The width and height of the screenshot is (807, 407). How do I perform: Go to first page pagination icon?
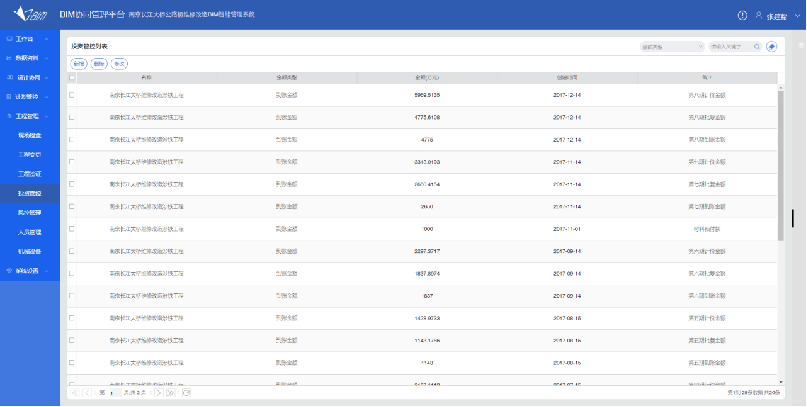(x=75, y=393)
